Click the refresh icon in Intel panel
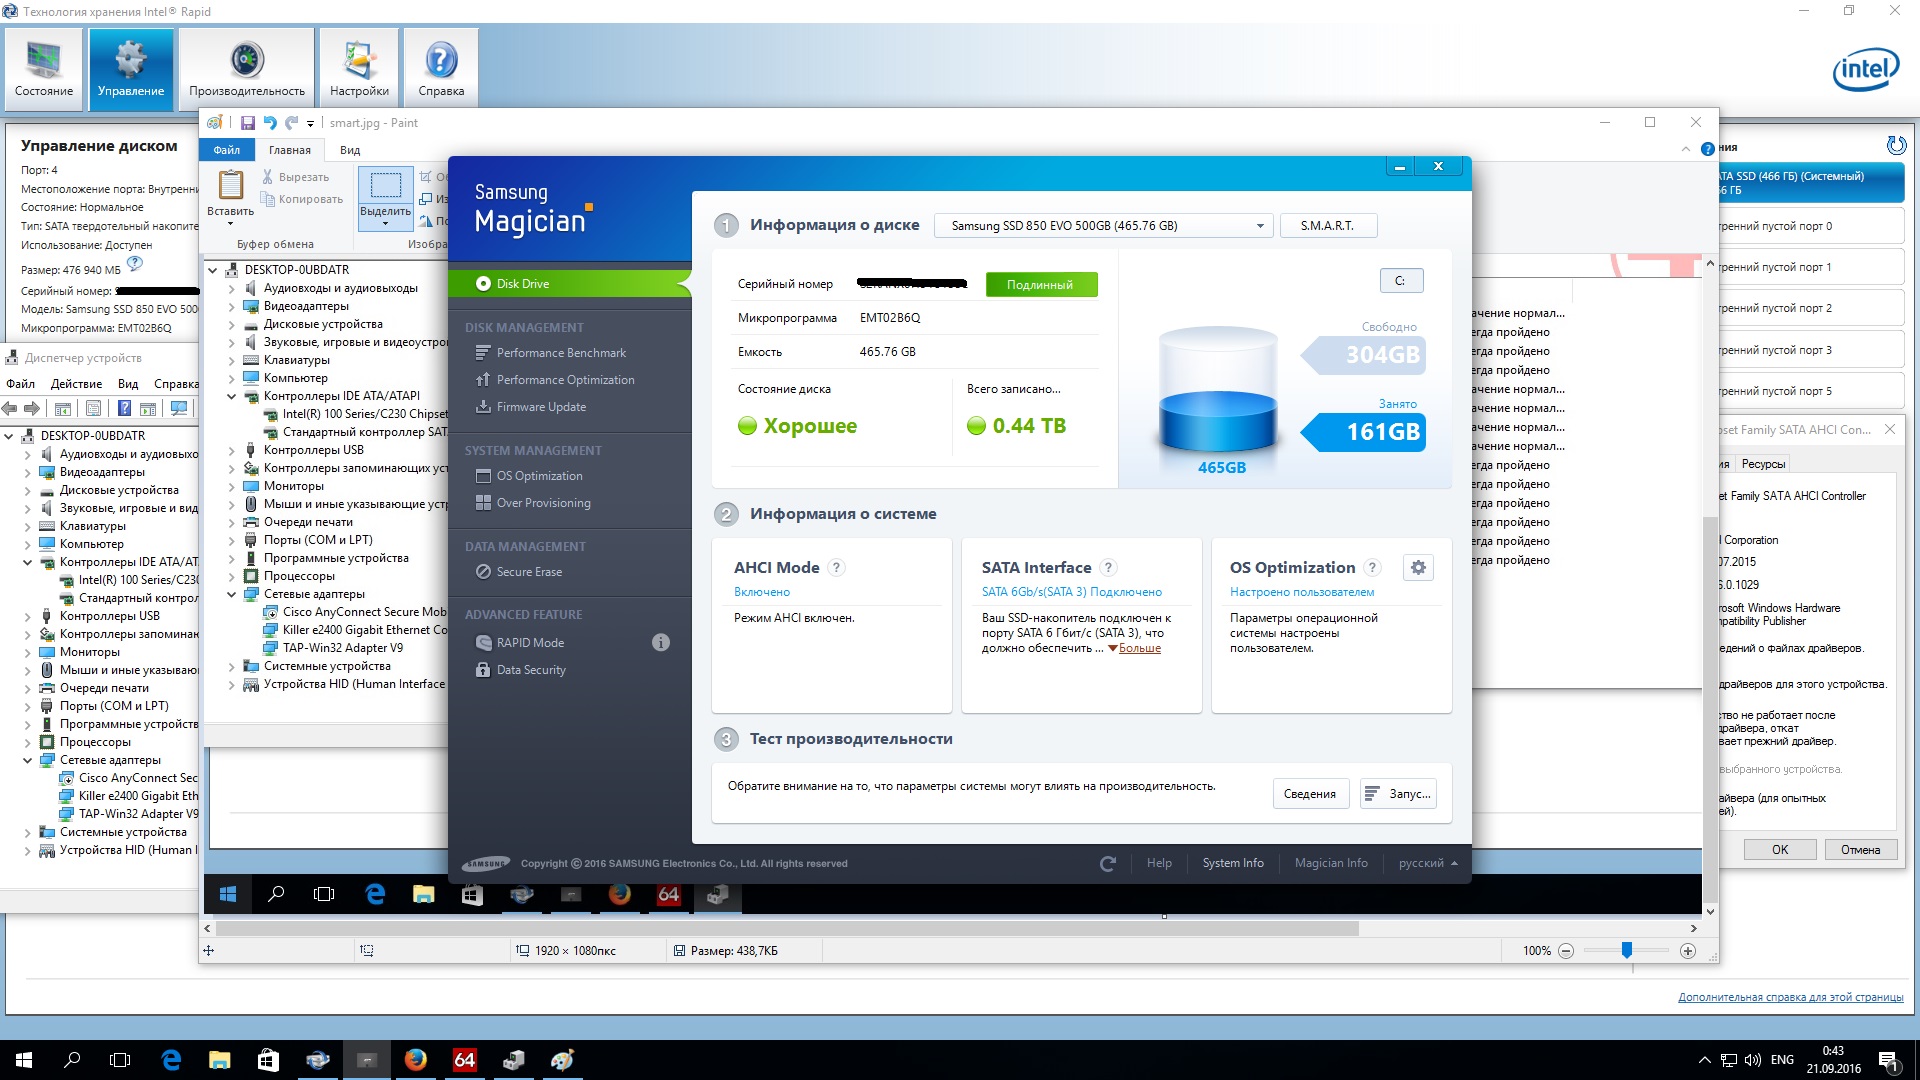This screenshot has width=1920, height=1080. click(x=1895, y=146)
